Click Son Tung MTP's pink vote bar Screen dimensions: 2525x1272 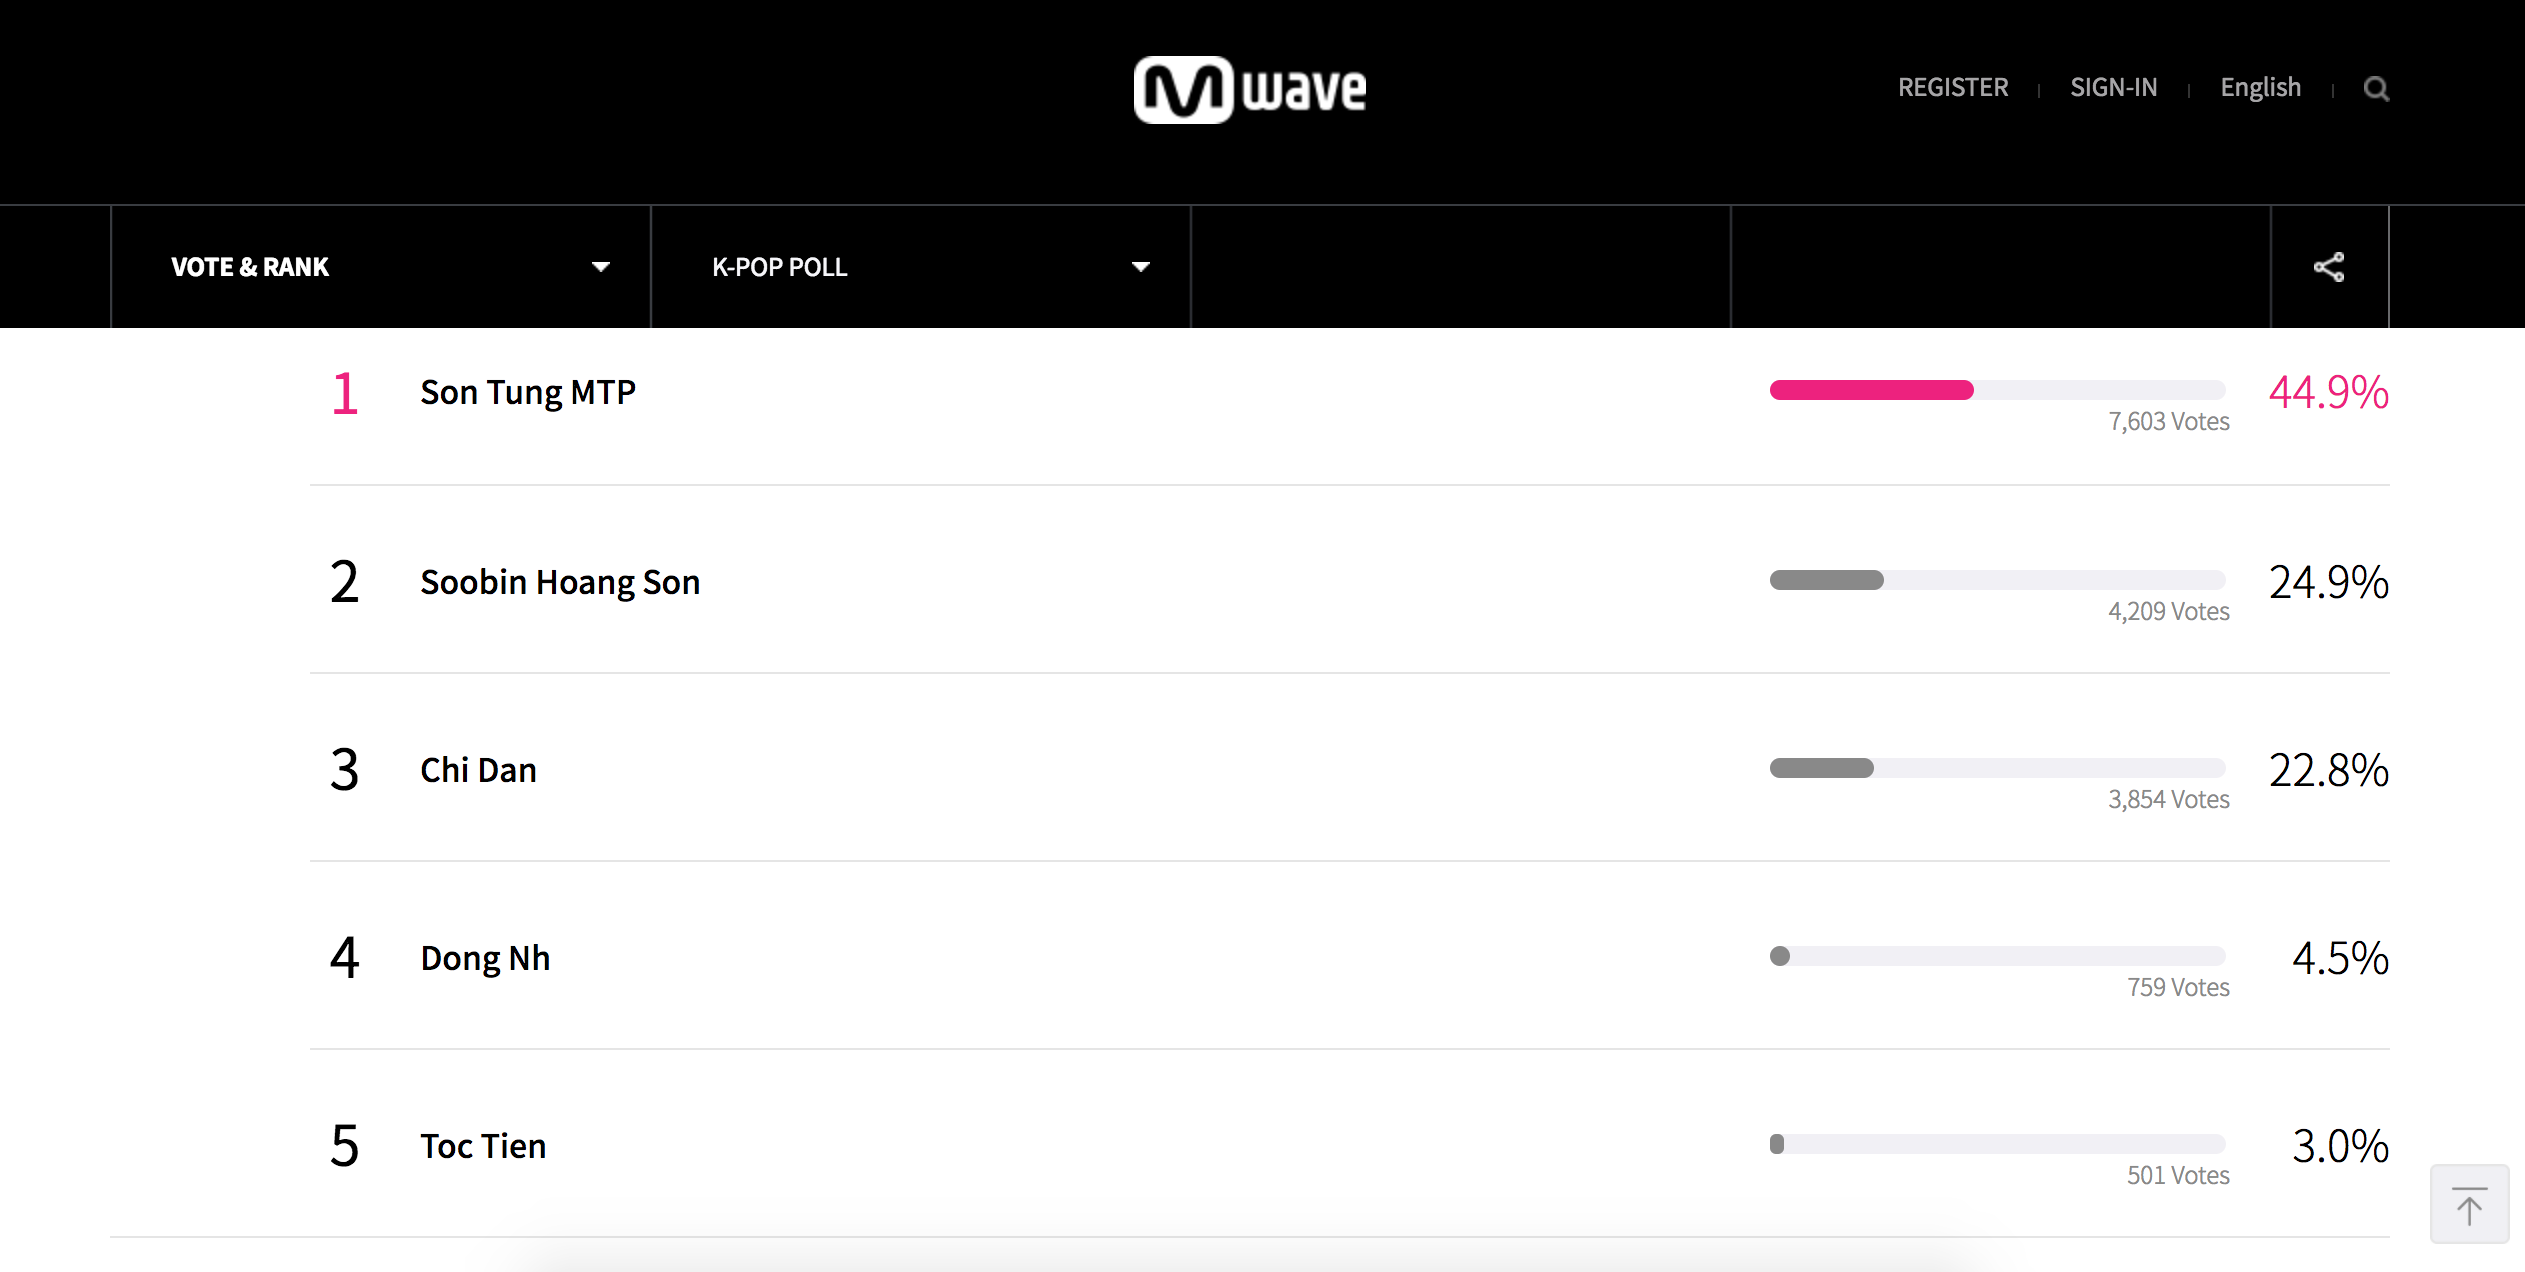(1871, 390)
